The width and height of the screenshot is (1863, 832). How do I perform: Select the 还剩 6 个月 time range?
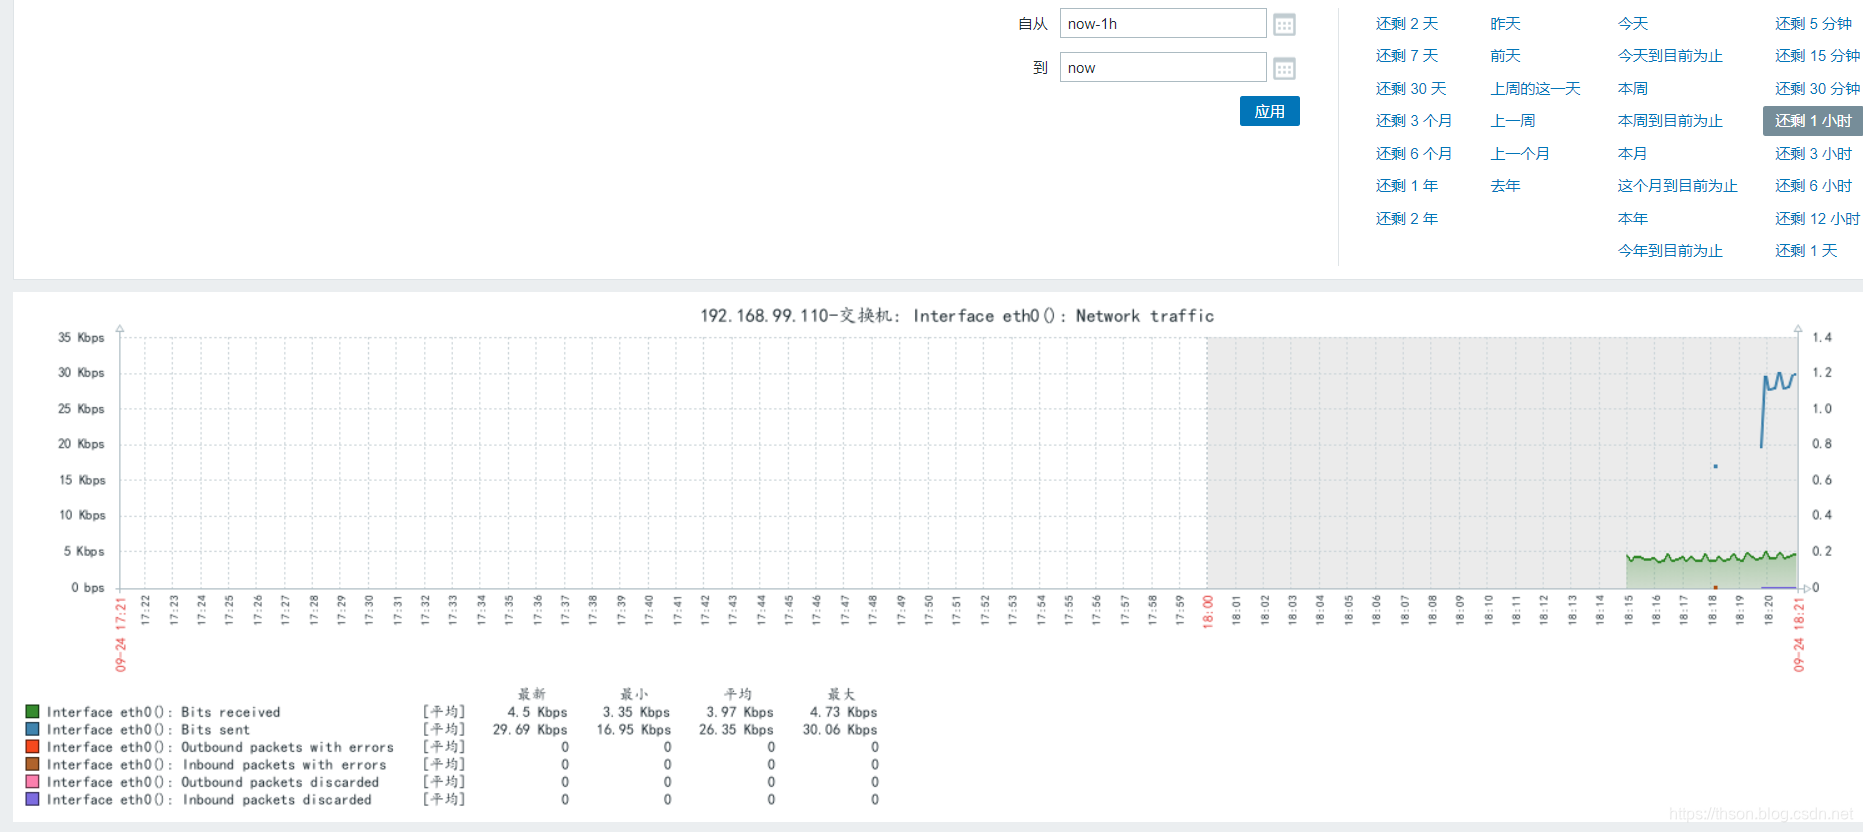1413,153
